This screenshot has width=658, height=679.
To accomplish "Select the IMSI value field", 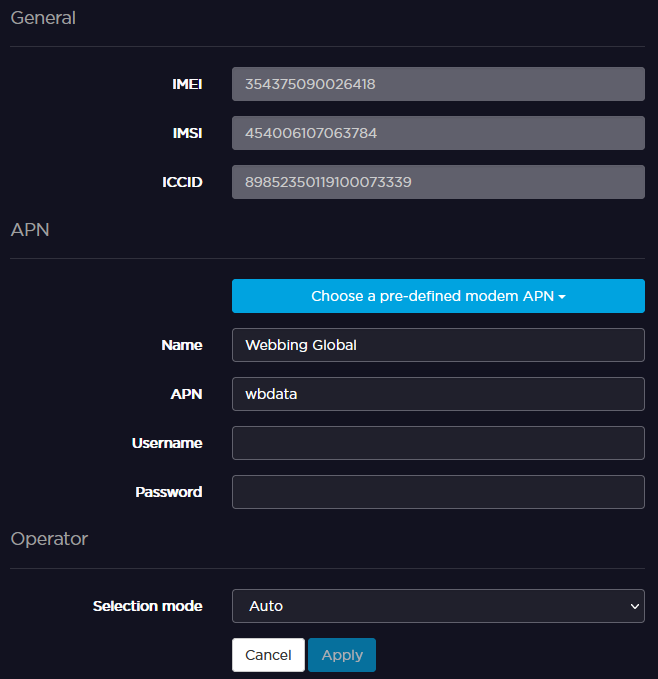I will 438,133.
